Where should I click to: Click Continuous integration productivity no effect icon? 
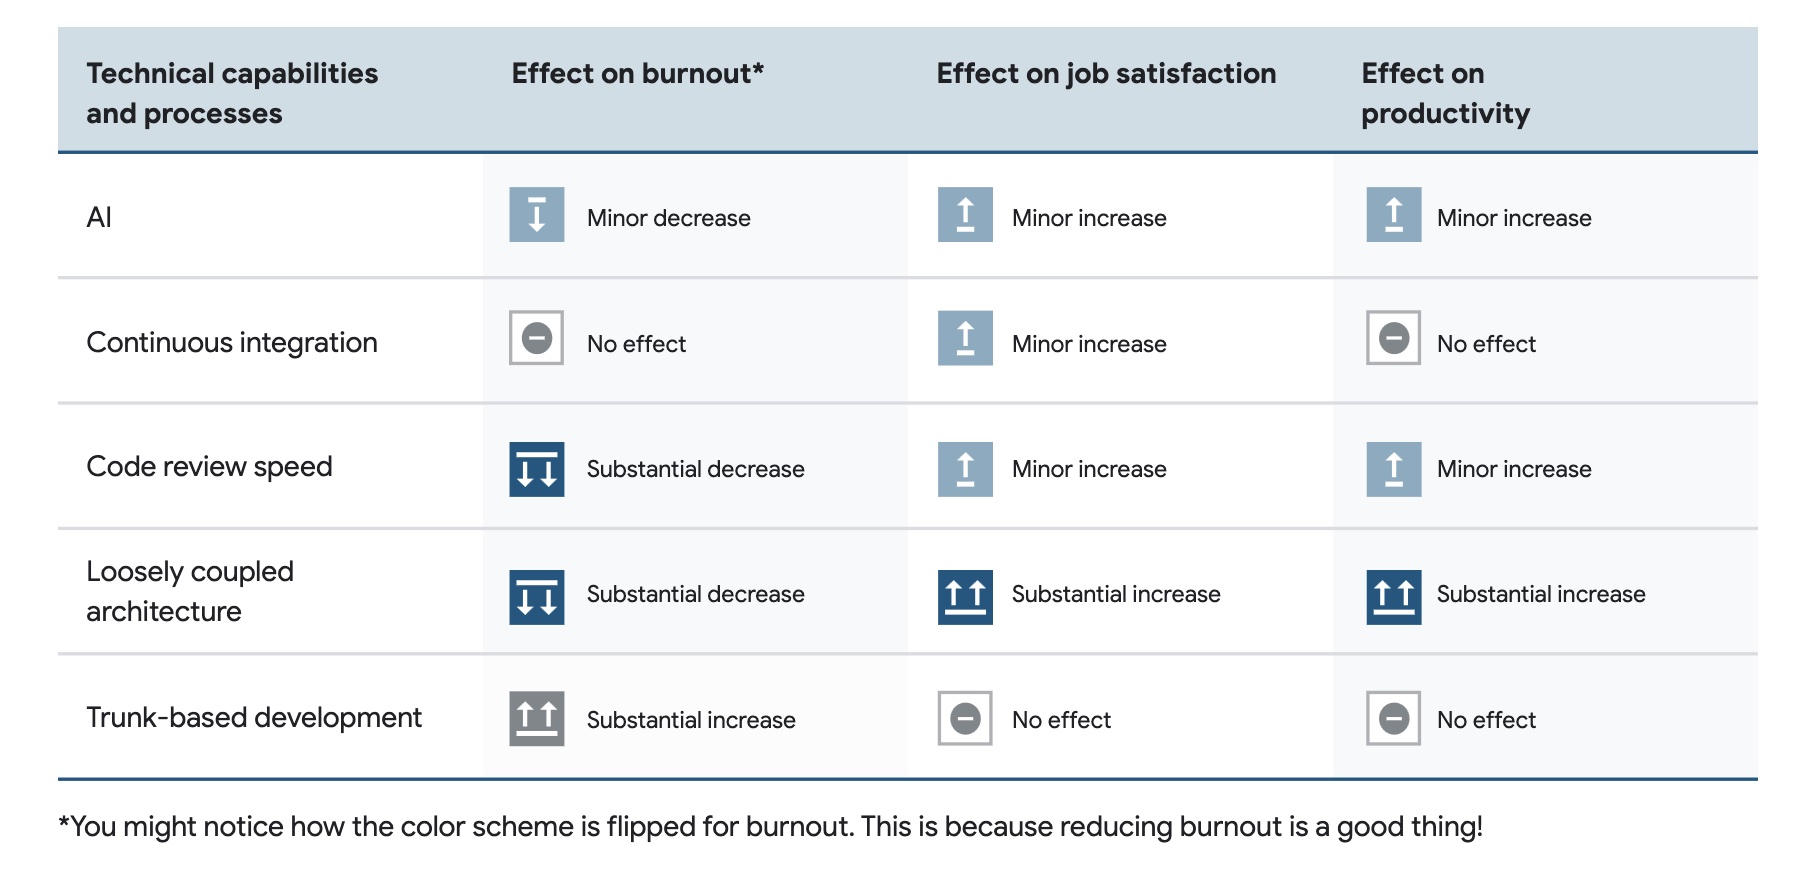(x=1394, y=338)
